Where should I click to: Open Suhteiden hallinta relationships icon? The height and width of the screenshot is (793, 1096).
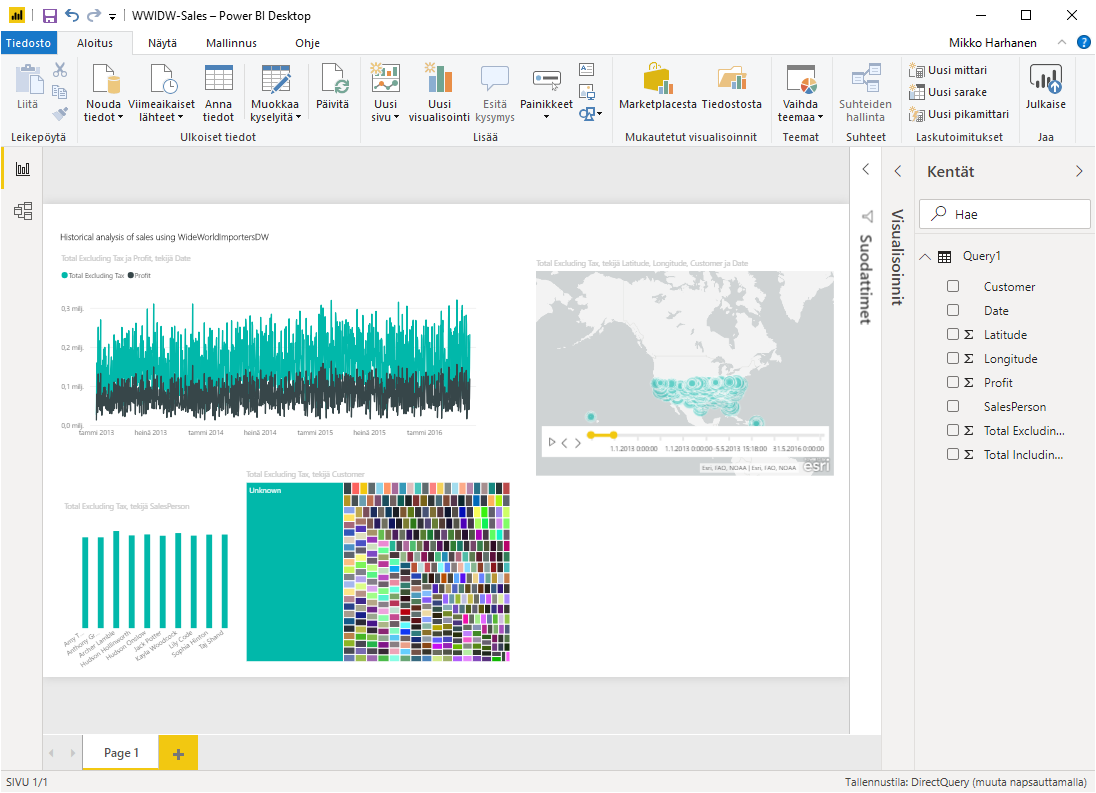click(x=865, y=78)
